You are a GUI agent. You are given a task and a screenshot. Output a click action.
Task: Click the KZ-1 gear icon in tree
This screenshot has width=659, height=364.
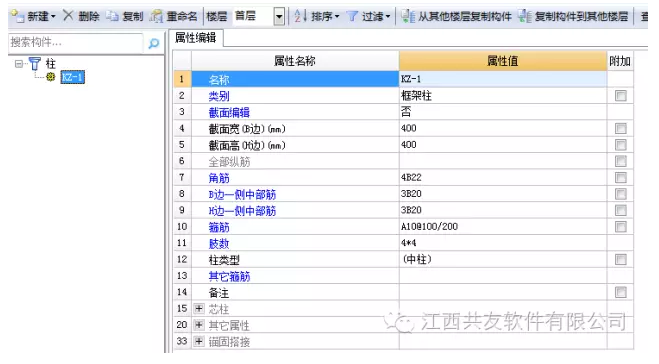(x=51, y=77)
